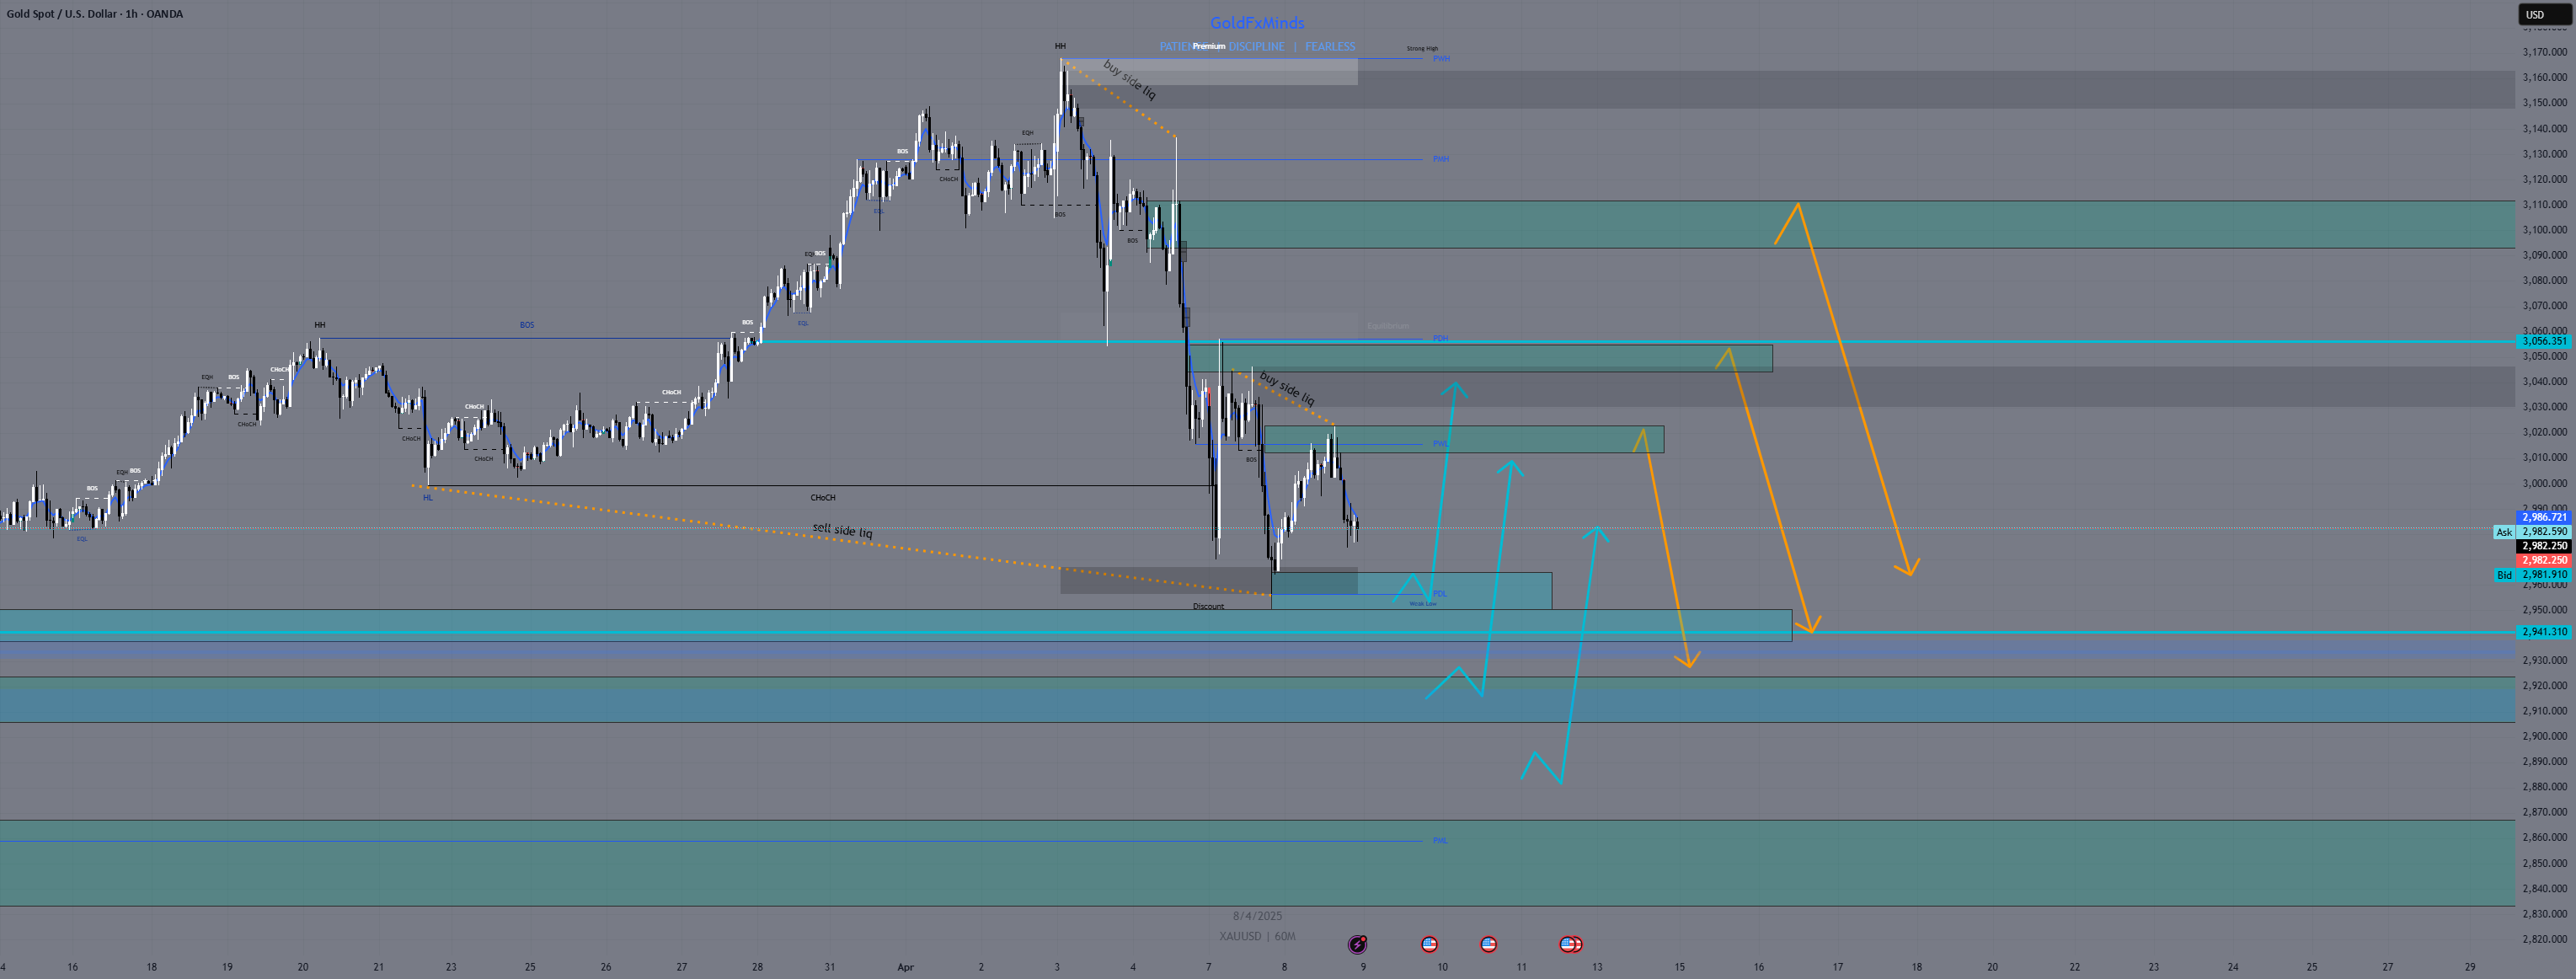Select the Strong High label
2576x979 pixels.
pos(1422,49)
